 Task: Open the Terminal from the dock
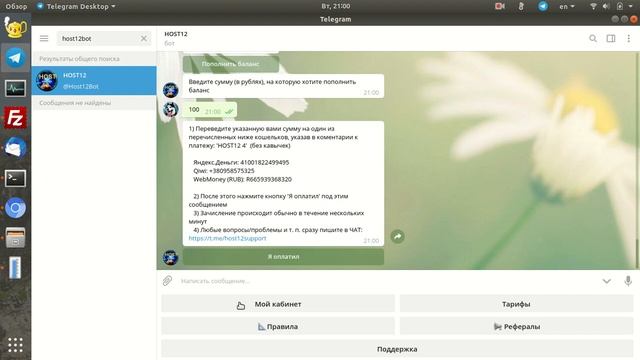15,178
